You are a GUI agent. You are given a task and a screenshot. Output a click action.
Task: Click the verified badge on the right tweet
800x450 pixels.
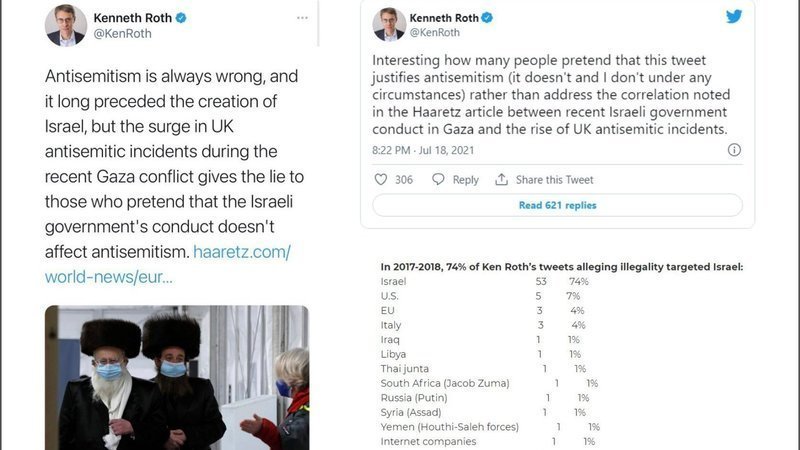[487, 18]
